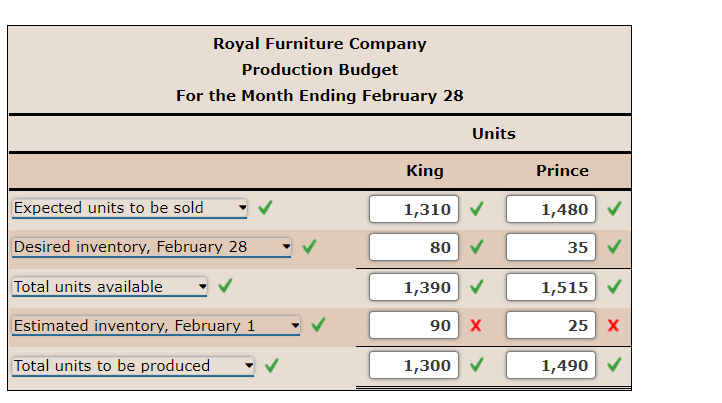The width and height of the screenshot is (722, 403).
Task: Click green checkmark beside 'Estimated inventory, February 1' label
Action: [318, 325]
